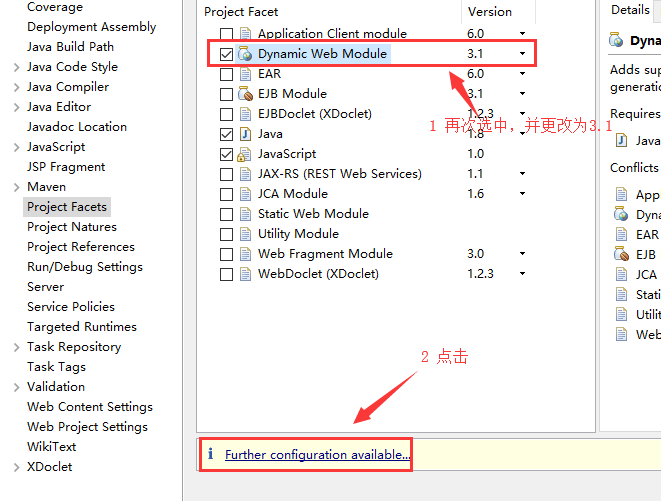
Task: Click the Dynamic Web Module globe icon
Action: pos(245,54)
